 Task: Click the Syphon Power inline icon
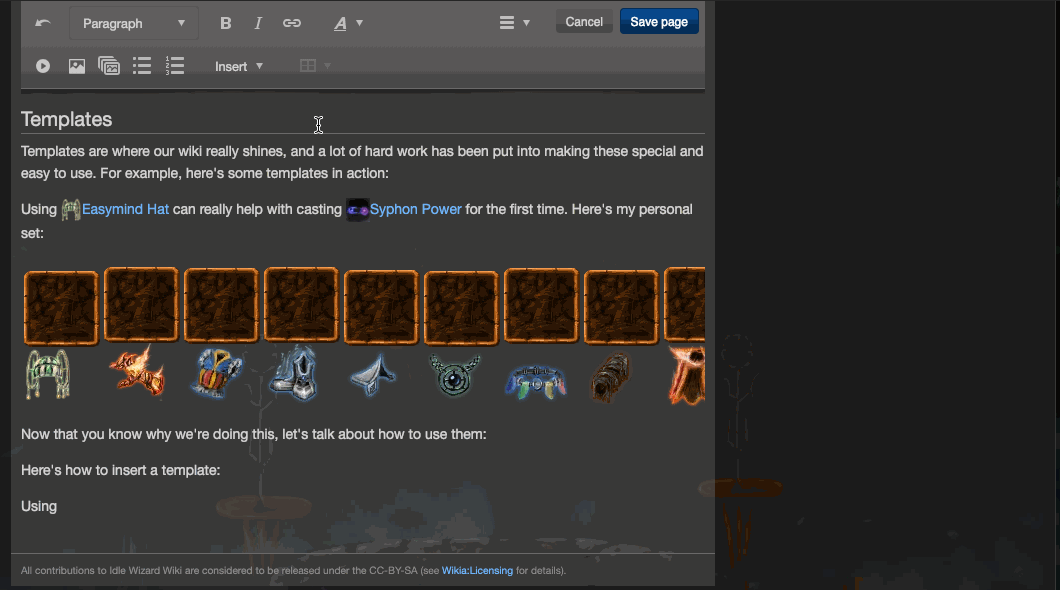coord(358,210)
